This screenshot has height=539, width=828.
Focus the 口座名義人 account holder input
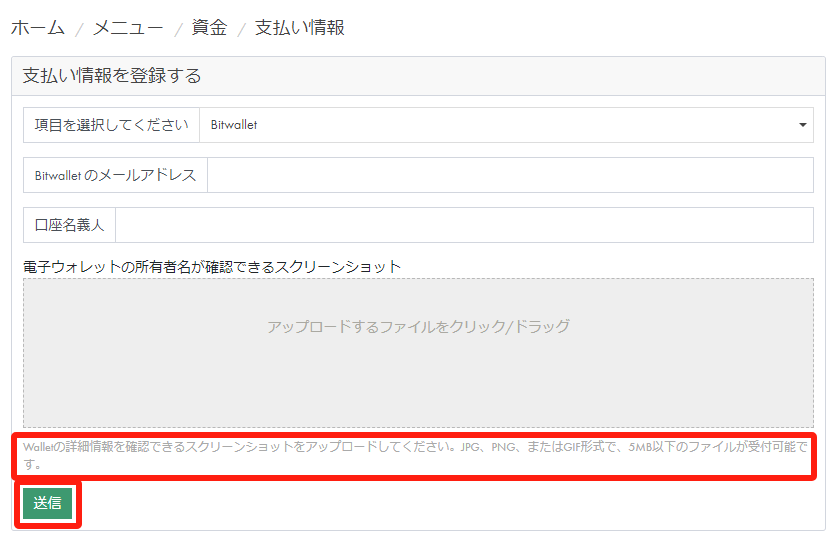(x=464, y=225)
